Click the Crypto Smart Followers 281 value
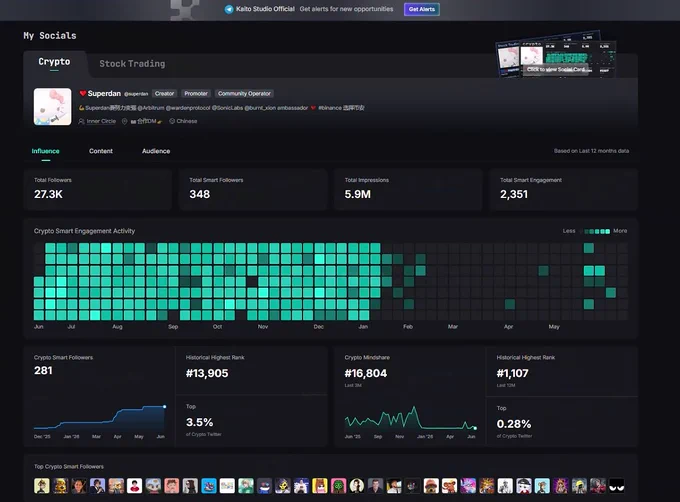The width and height of the screenshot is (680, 502). click(43, 371)
